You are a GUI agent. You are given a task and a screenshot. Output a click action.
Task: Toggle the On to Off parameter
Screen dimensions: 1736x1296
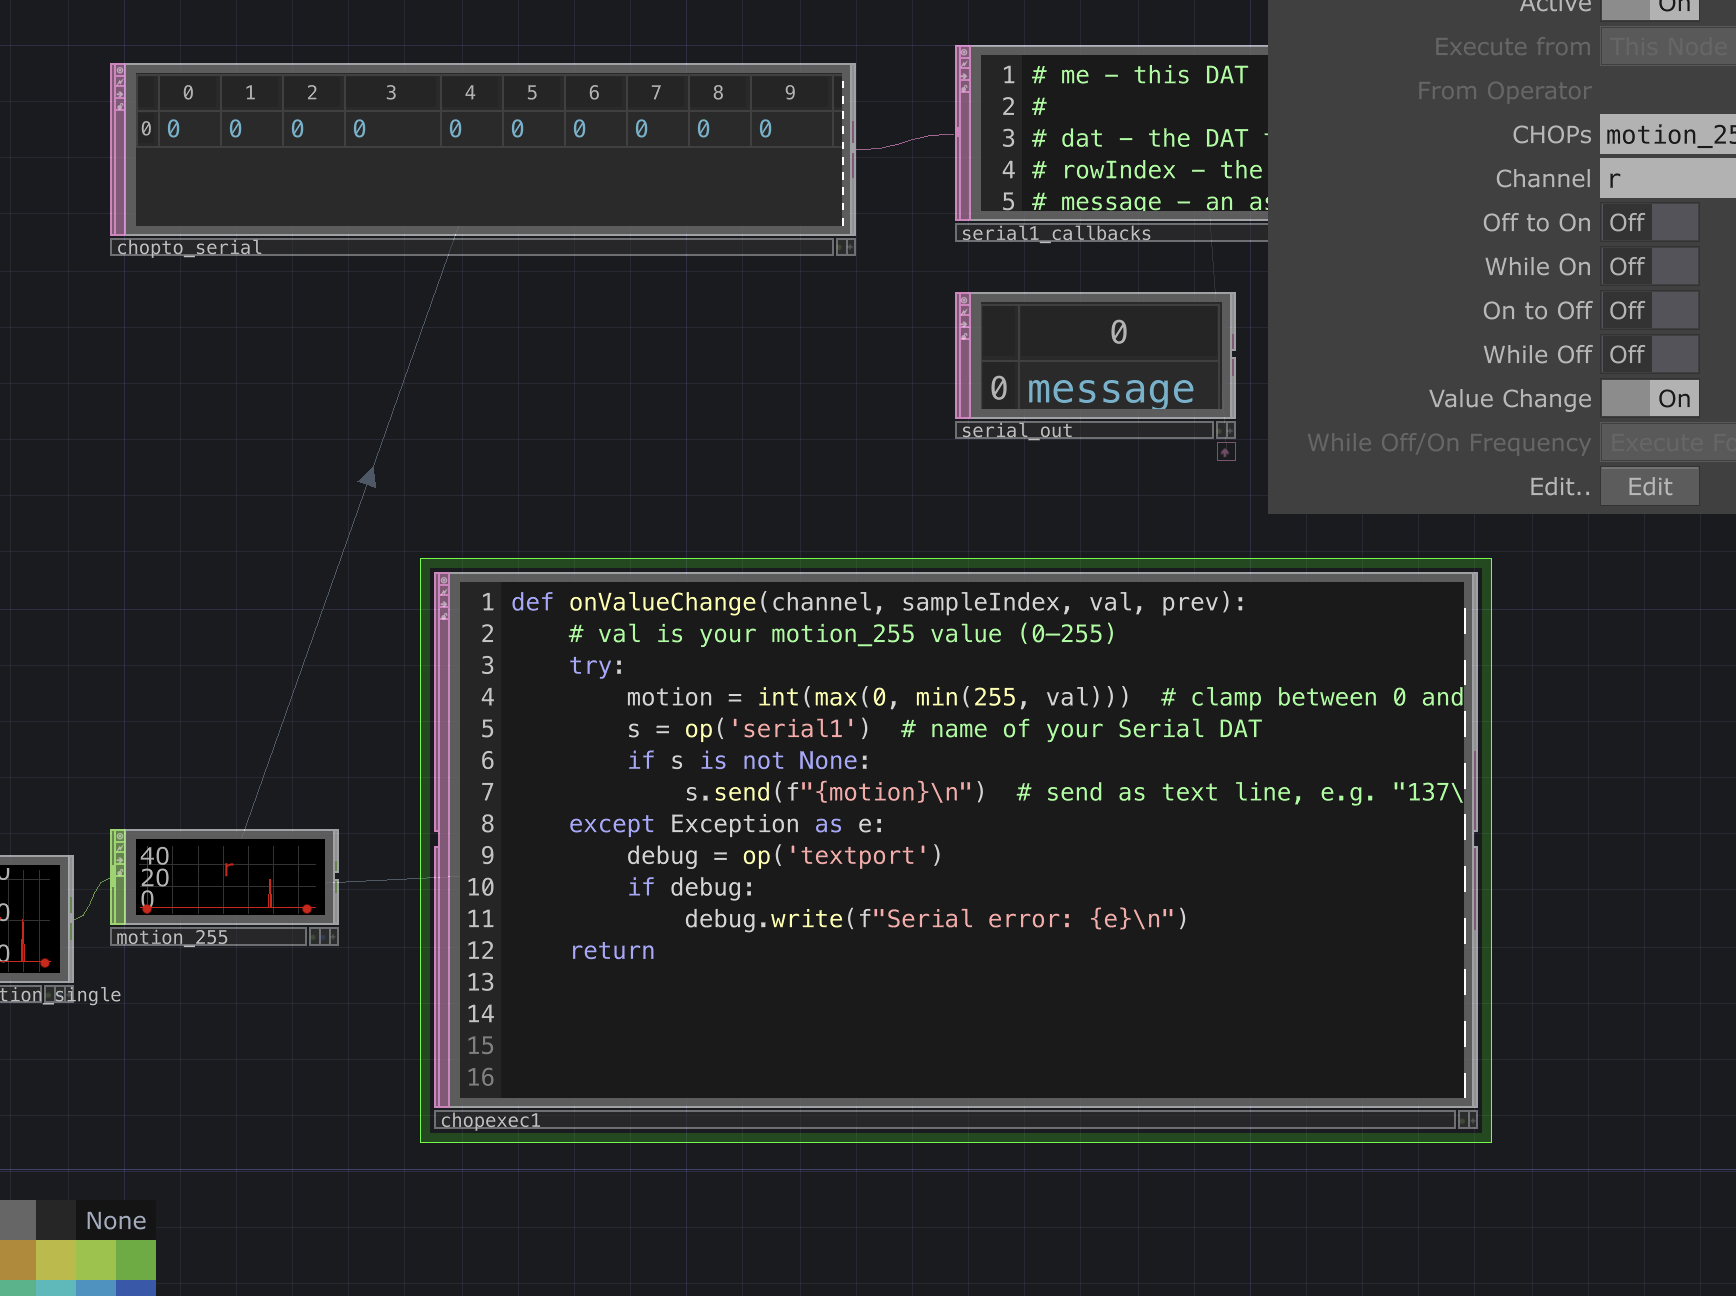click(1649, 311)
